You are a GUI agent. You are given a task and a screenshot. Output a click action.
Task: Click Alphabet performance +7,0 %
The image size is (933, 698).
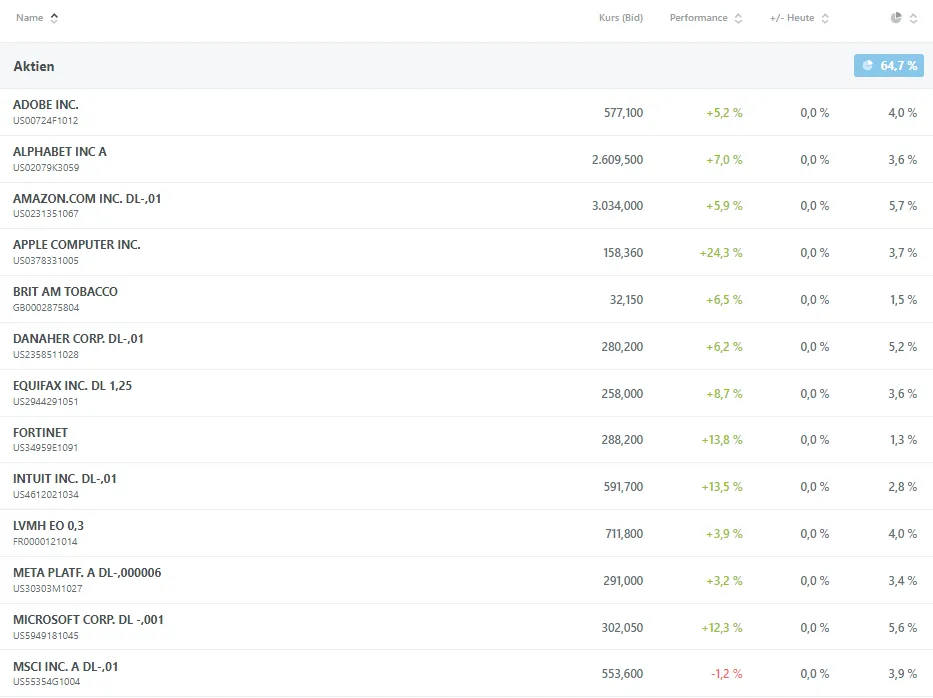coord(724,159)
